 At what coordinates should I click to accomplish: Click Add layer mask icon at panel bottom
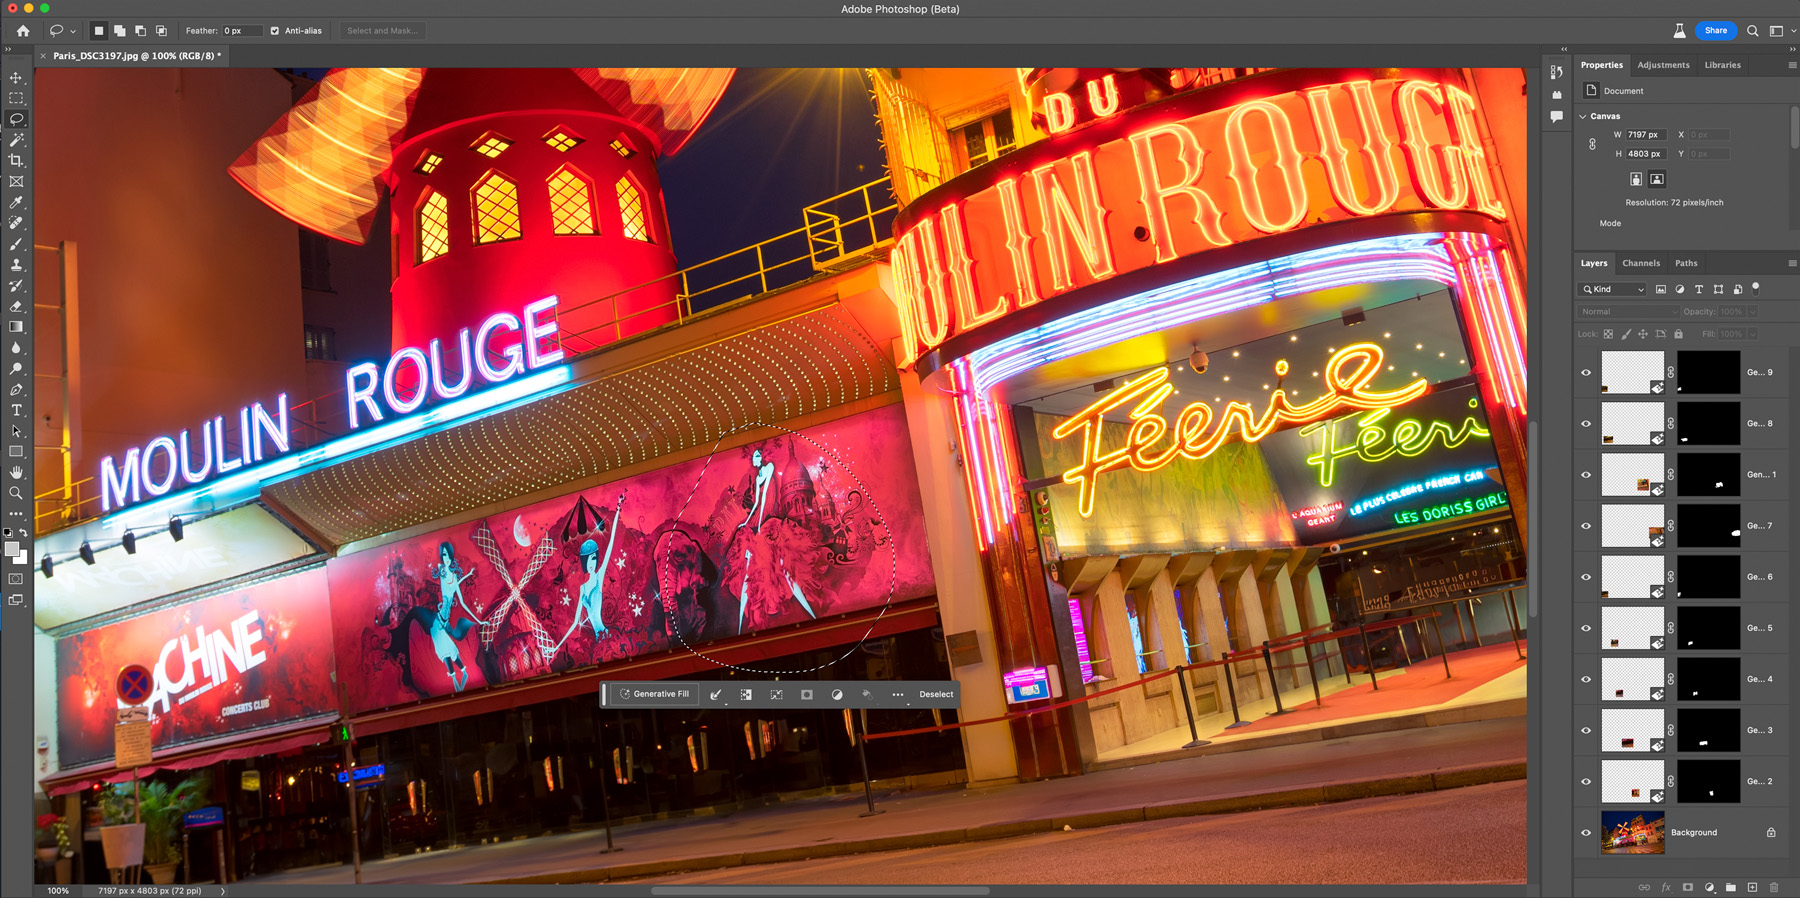1688,887
